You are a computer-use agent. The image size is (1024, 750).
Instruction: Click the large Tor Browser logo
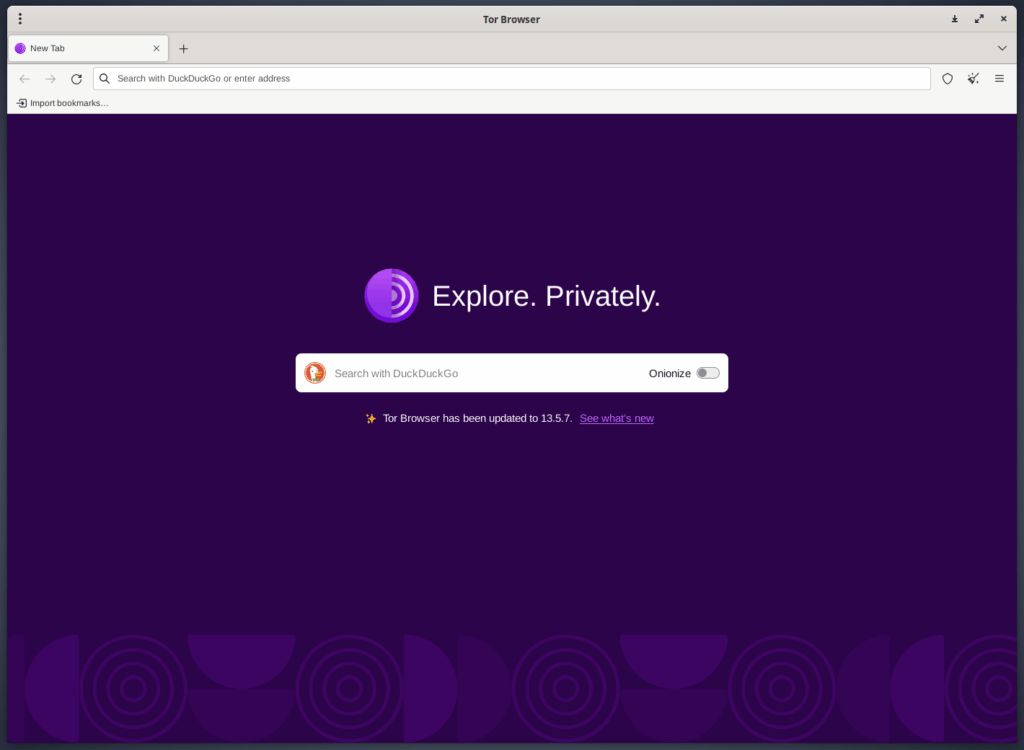pos(391,295)
